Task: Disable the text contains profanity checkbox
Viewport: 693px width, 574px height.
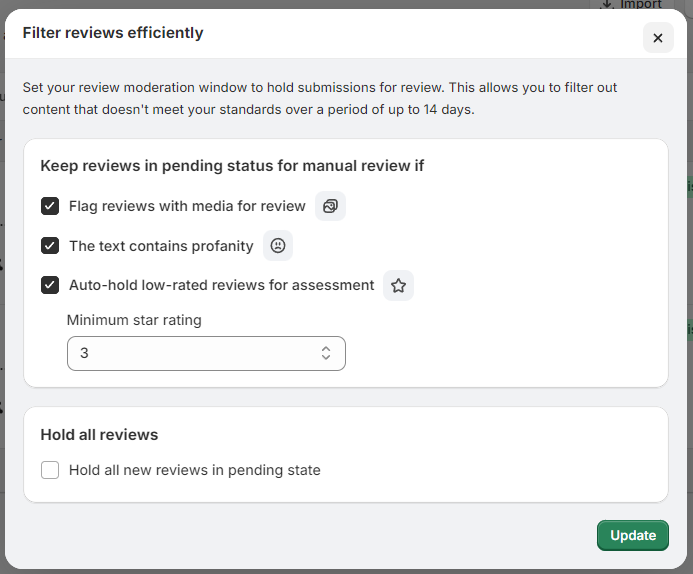Action: coord(50,246)
